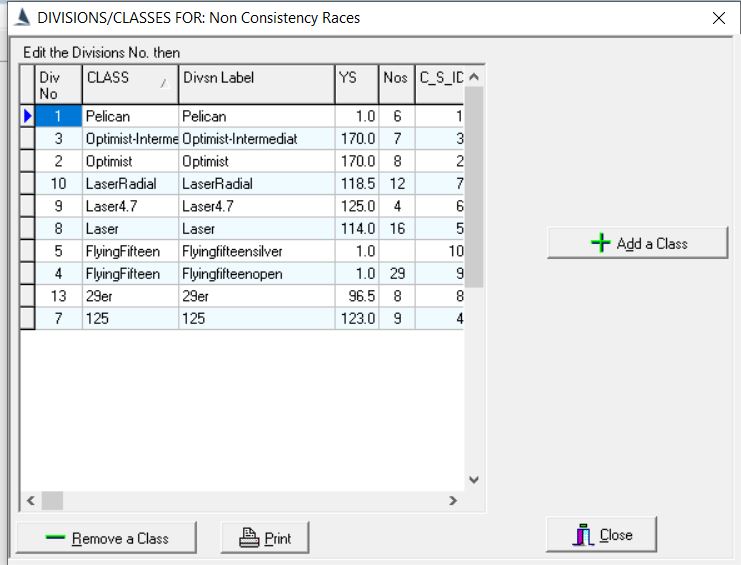741x565 pixels.
Task: Select the 29er row division number 13
Action: (x=58, y=296)
